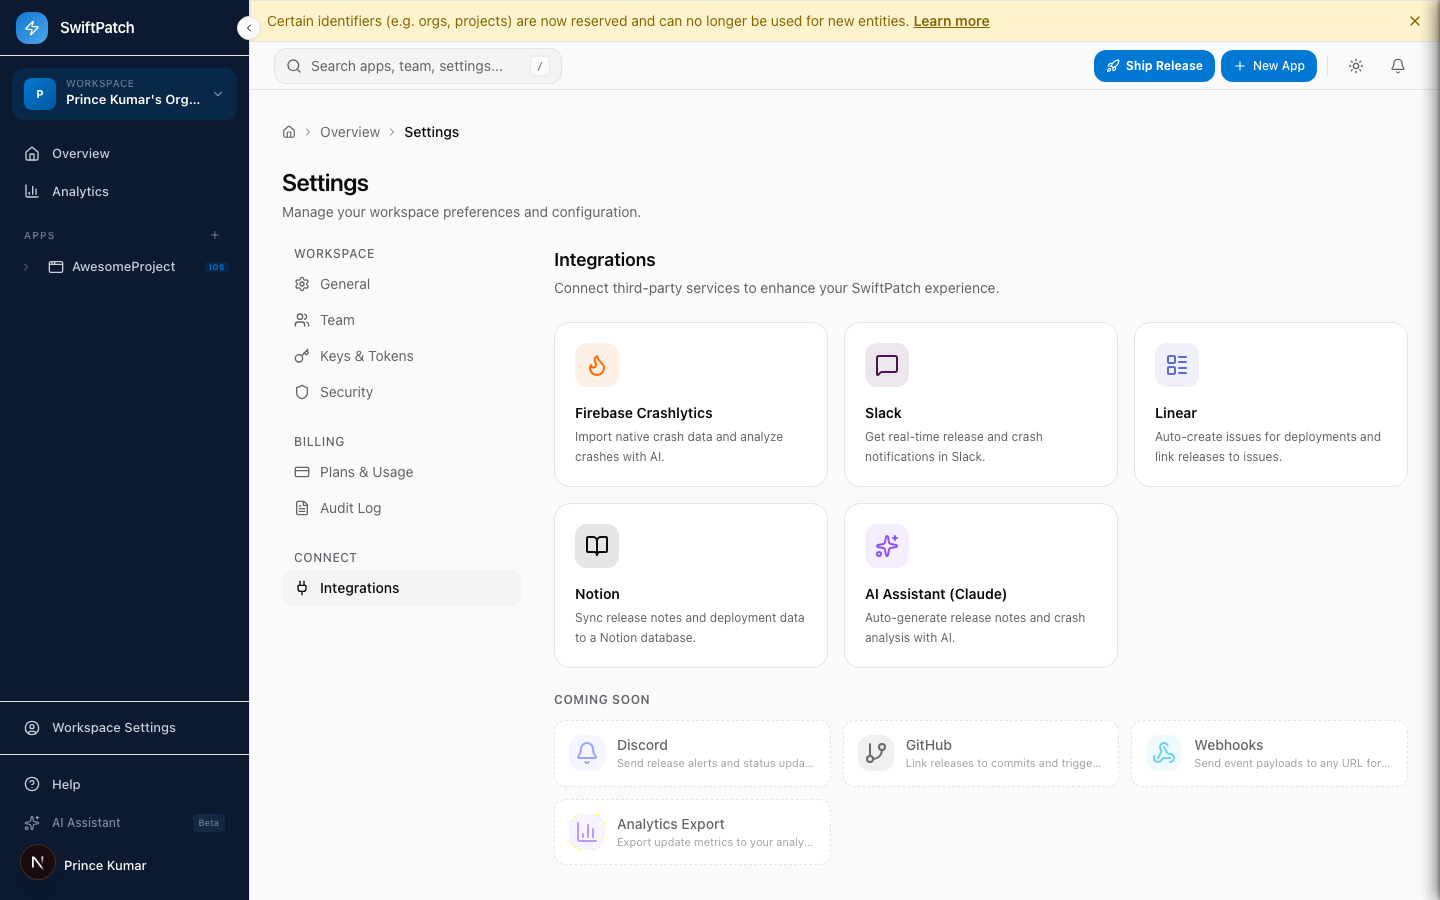Click the SwiftPatch lightning logo

click(x=31, y=27)
